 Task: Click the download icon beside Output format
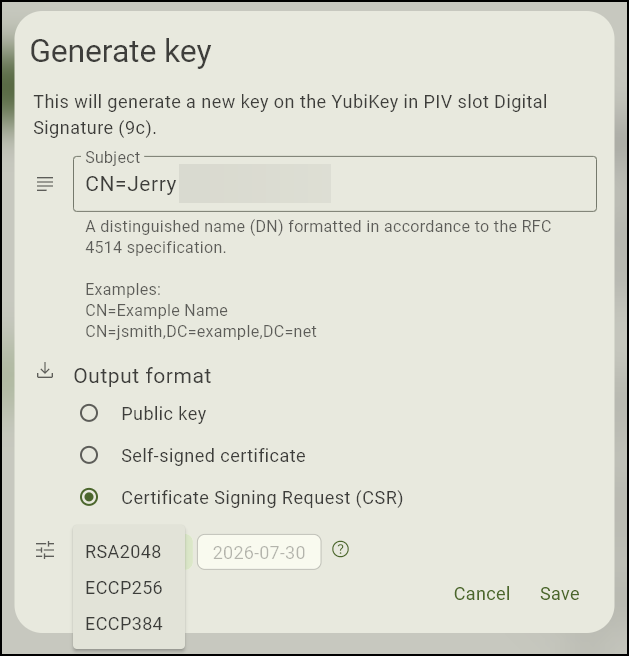(x=45, y=372)
